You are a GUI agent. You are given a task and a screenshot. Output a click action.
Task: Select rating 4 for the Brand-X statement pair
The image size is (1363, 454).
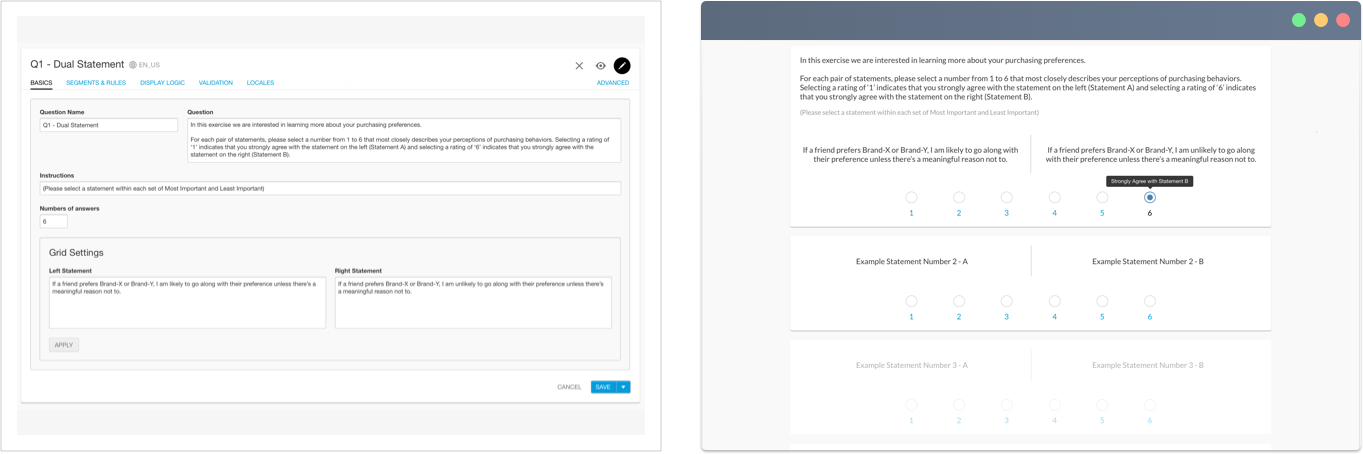(x=1054, y=198)
